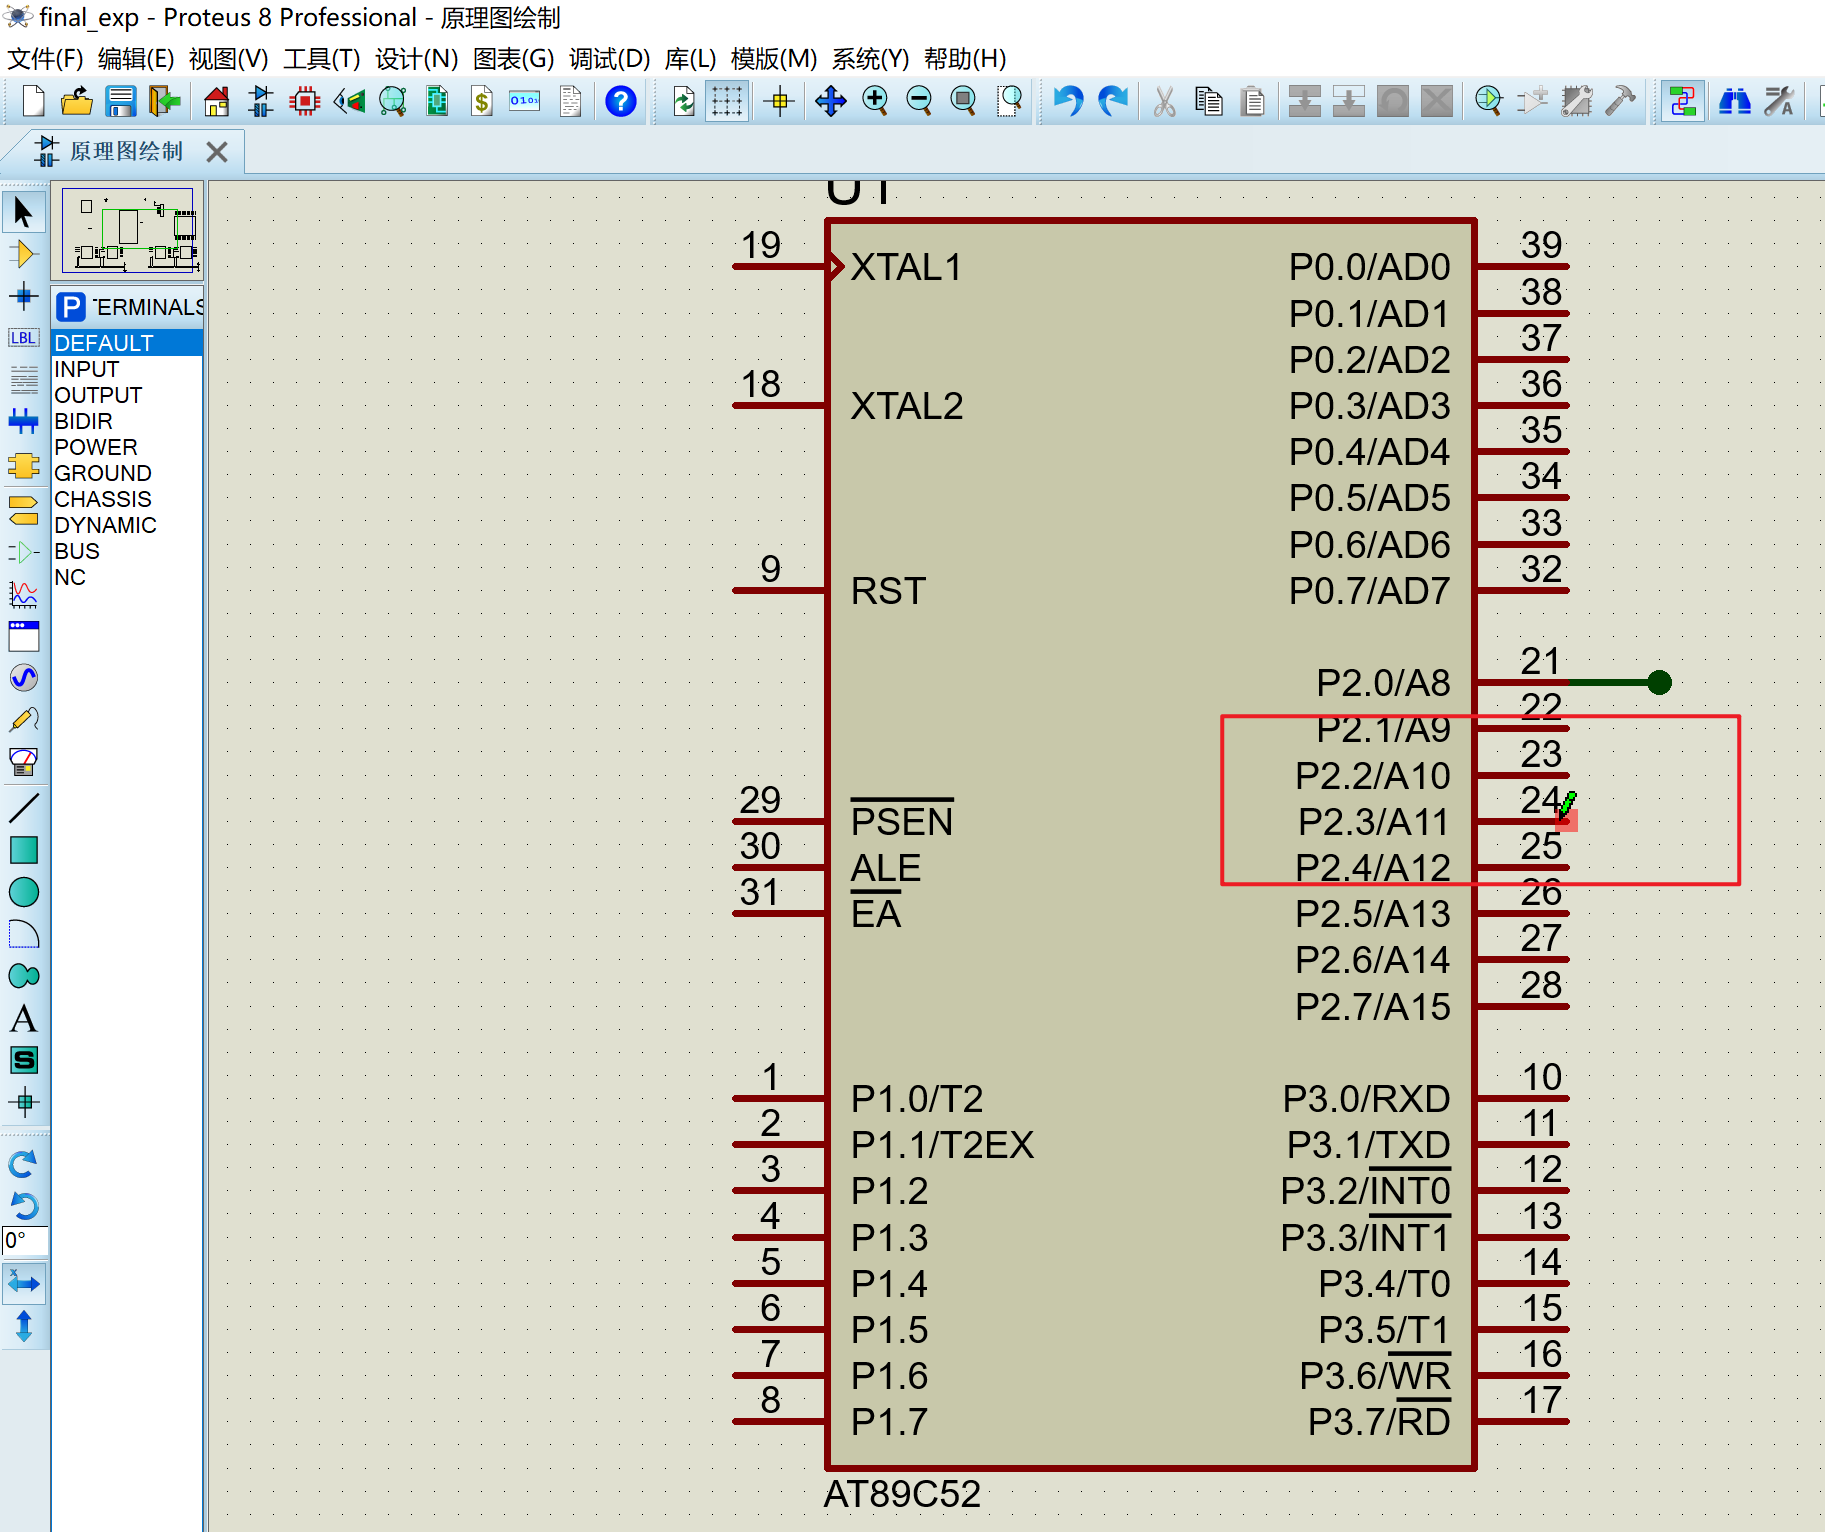The image size is (1825, 1532).
Task: Select the 2D Arc drawing tool
Action: (x=24, y=934)
